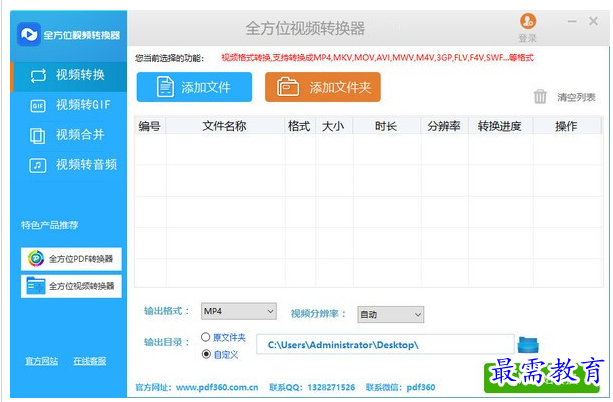Click the music note audio icon
This screenshot has height=402, width=613.
point(38,165)
